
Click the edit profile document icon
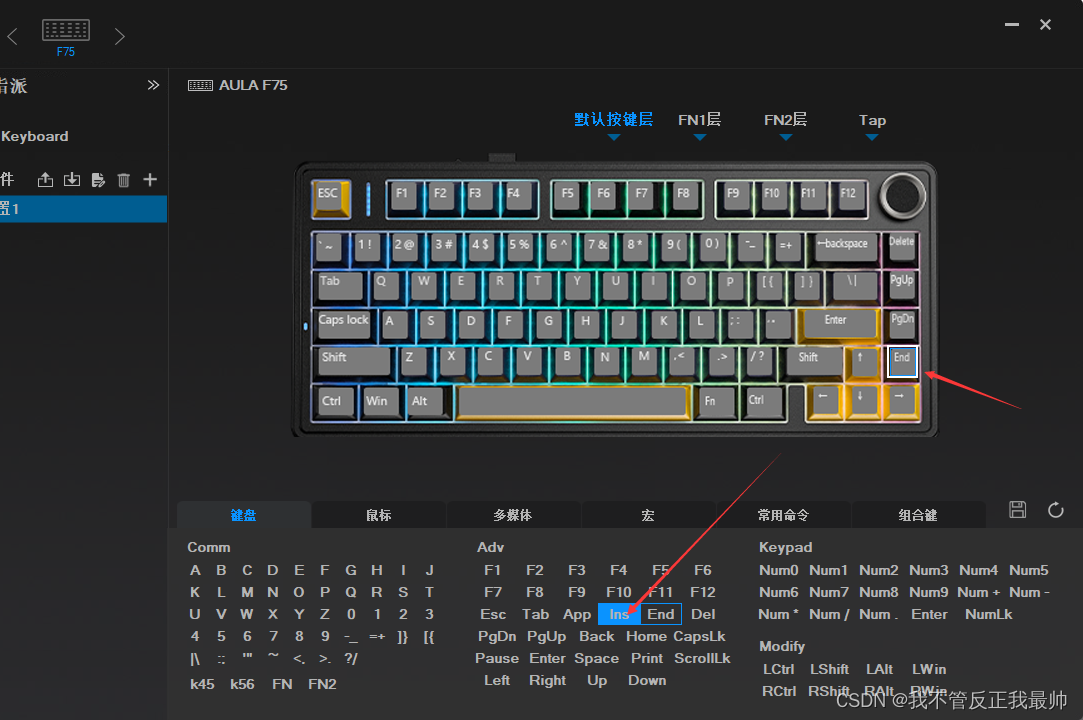coord(98,180)
